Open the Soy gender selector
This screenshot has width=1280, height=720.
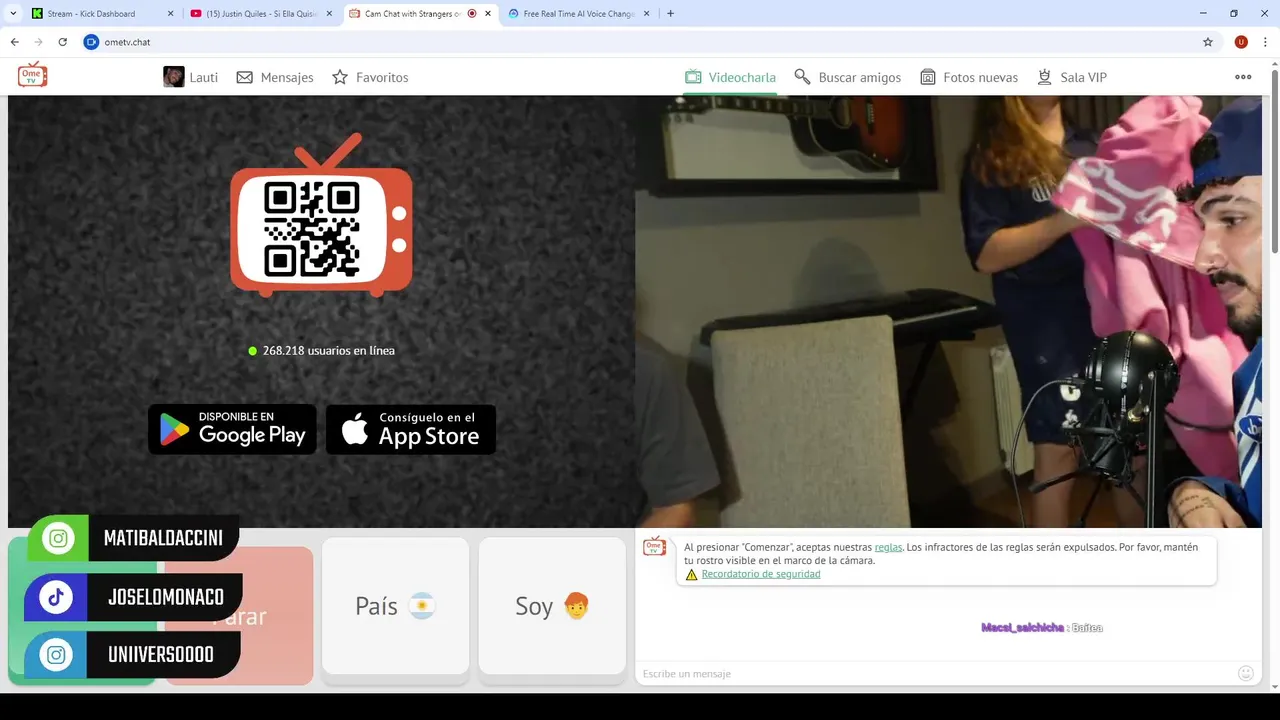click(x=552, y=606)
